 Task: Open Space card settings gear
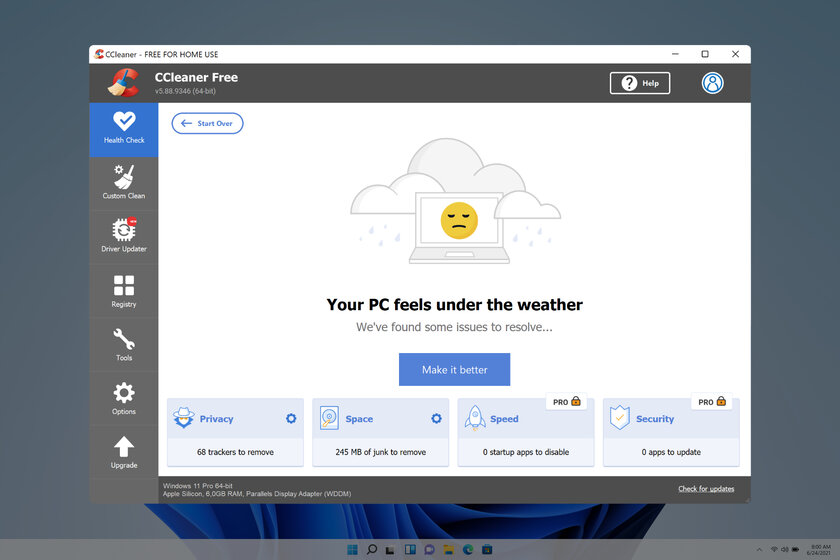(437, 419)
